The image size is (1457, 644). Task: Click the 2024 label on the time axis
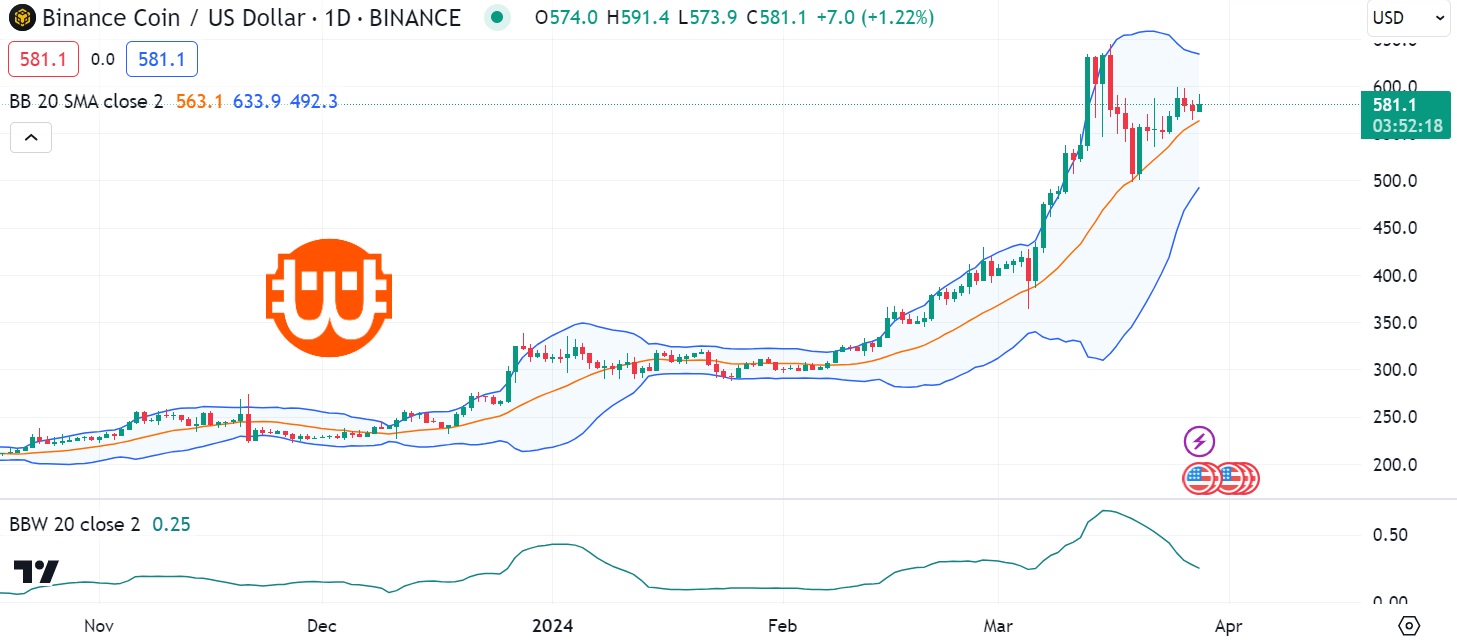tap(553, 626)
